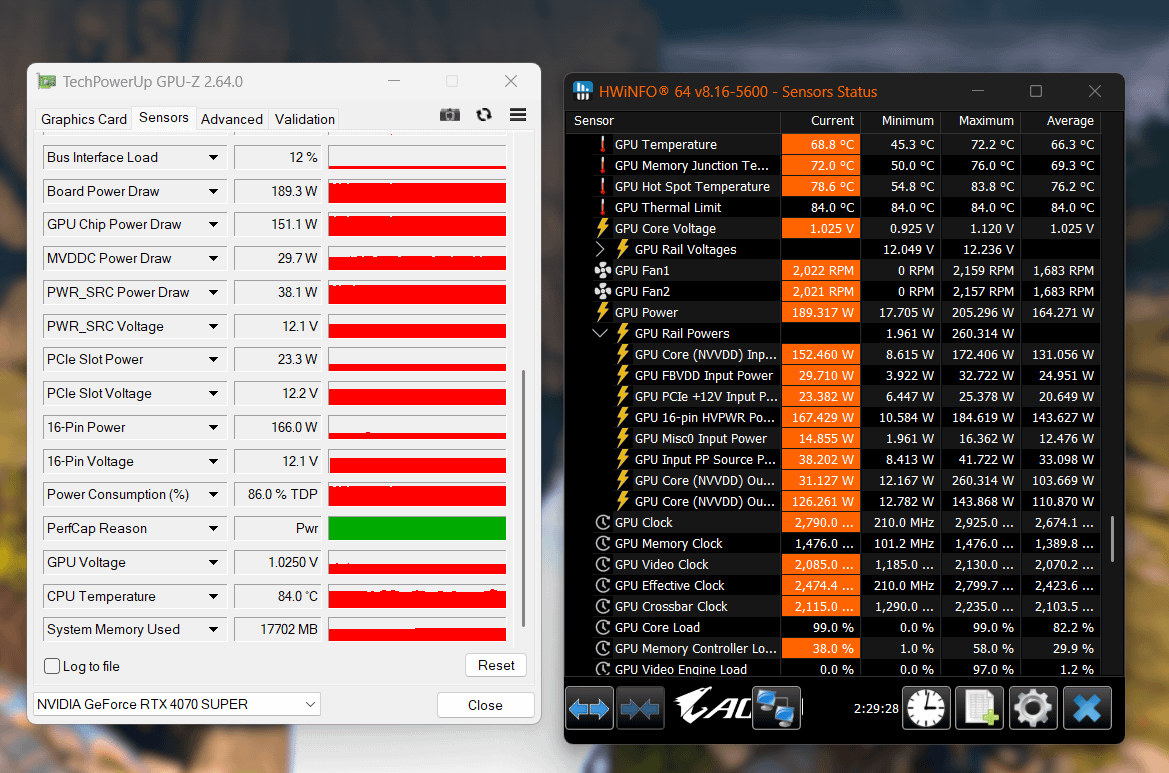Click the Average column header
Screen dimensions: 1169x773
(1060, 121)
